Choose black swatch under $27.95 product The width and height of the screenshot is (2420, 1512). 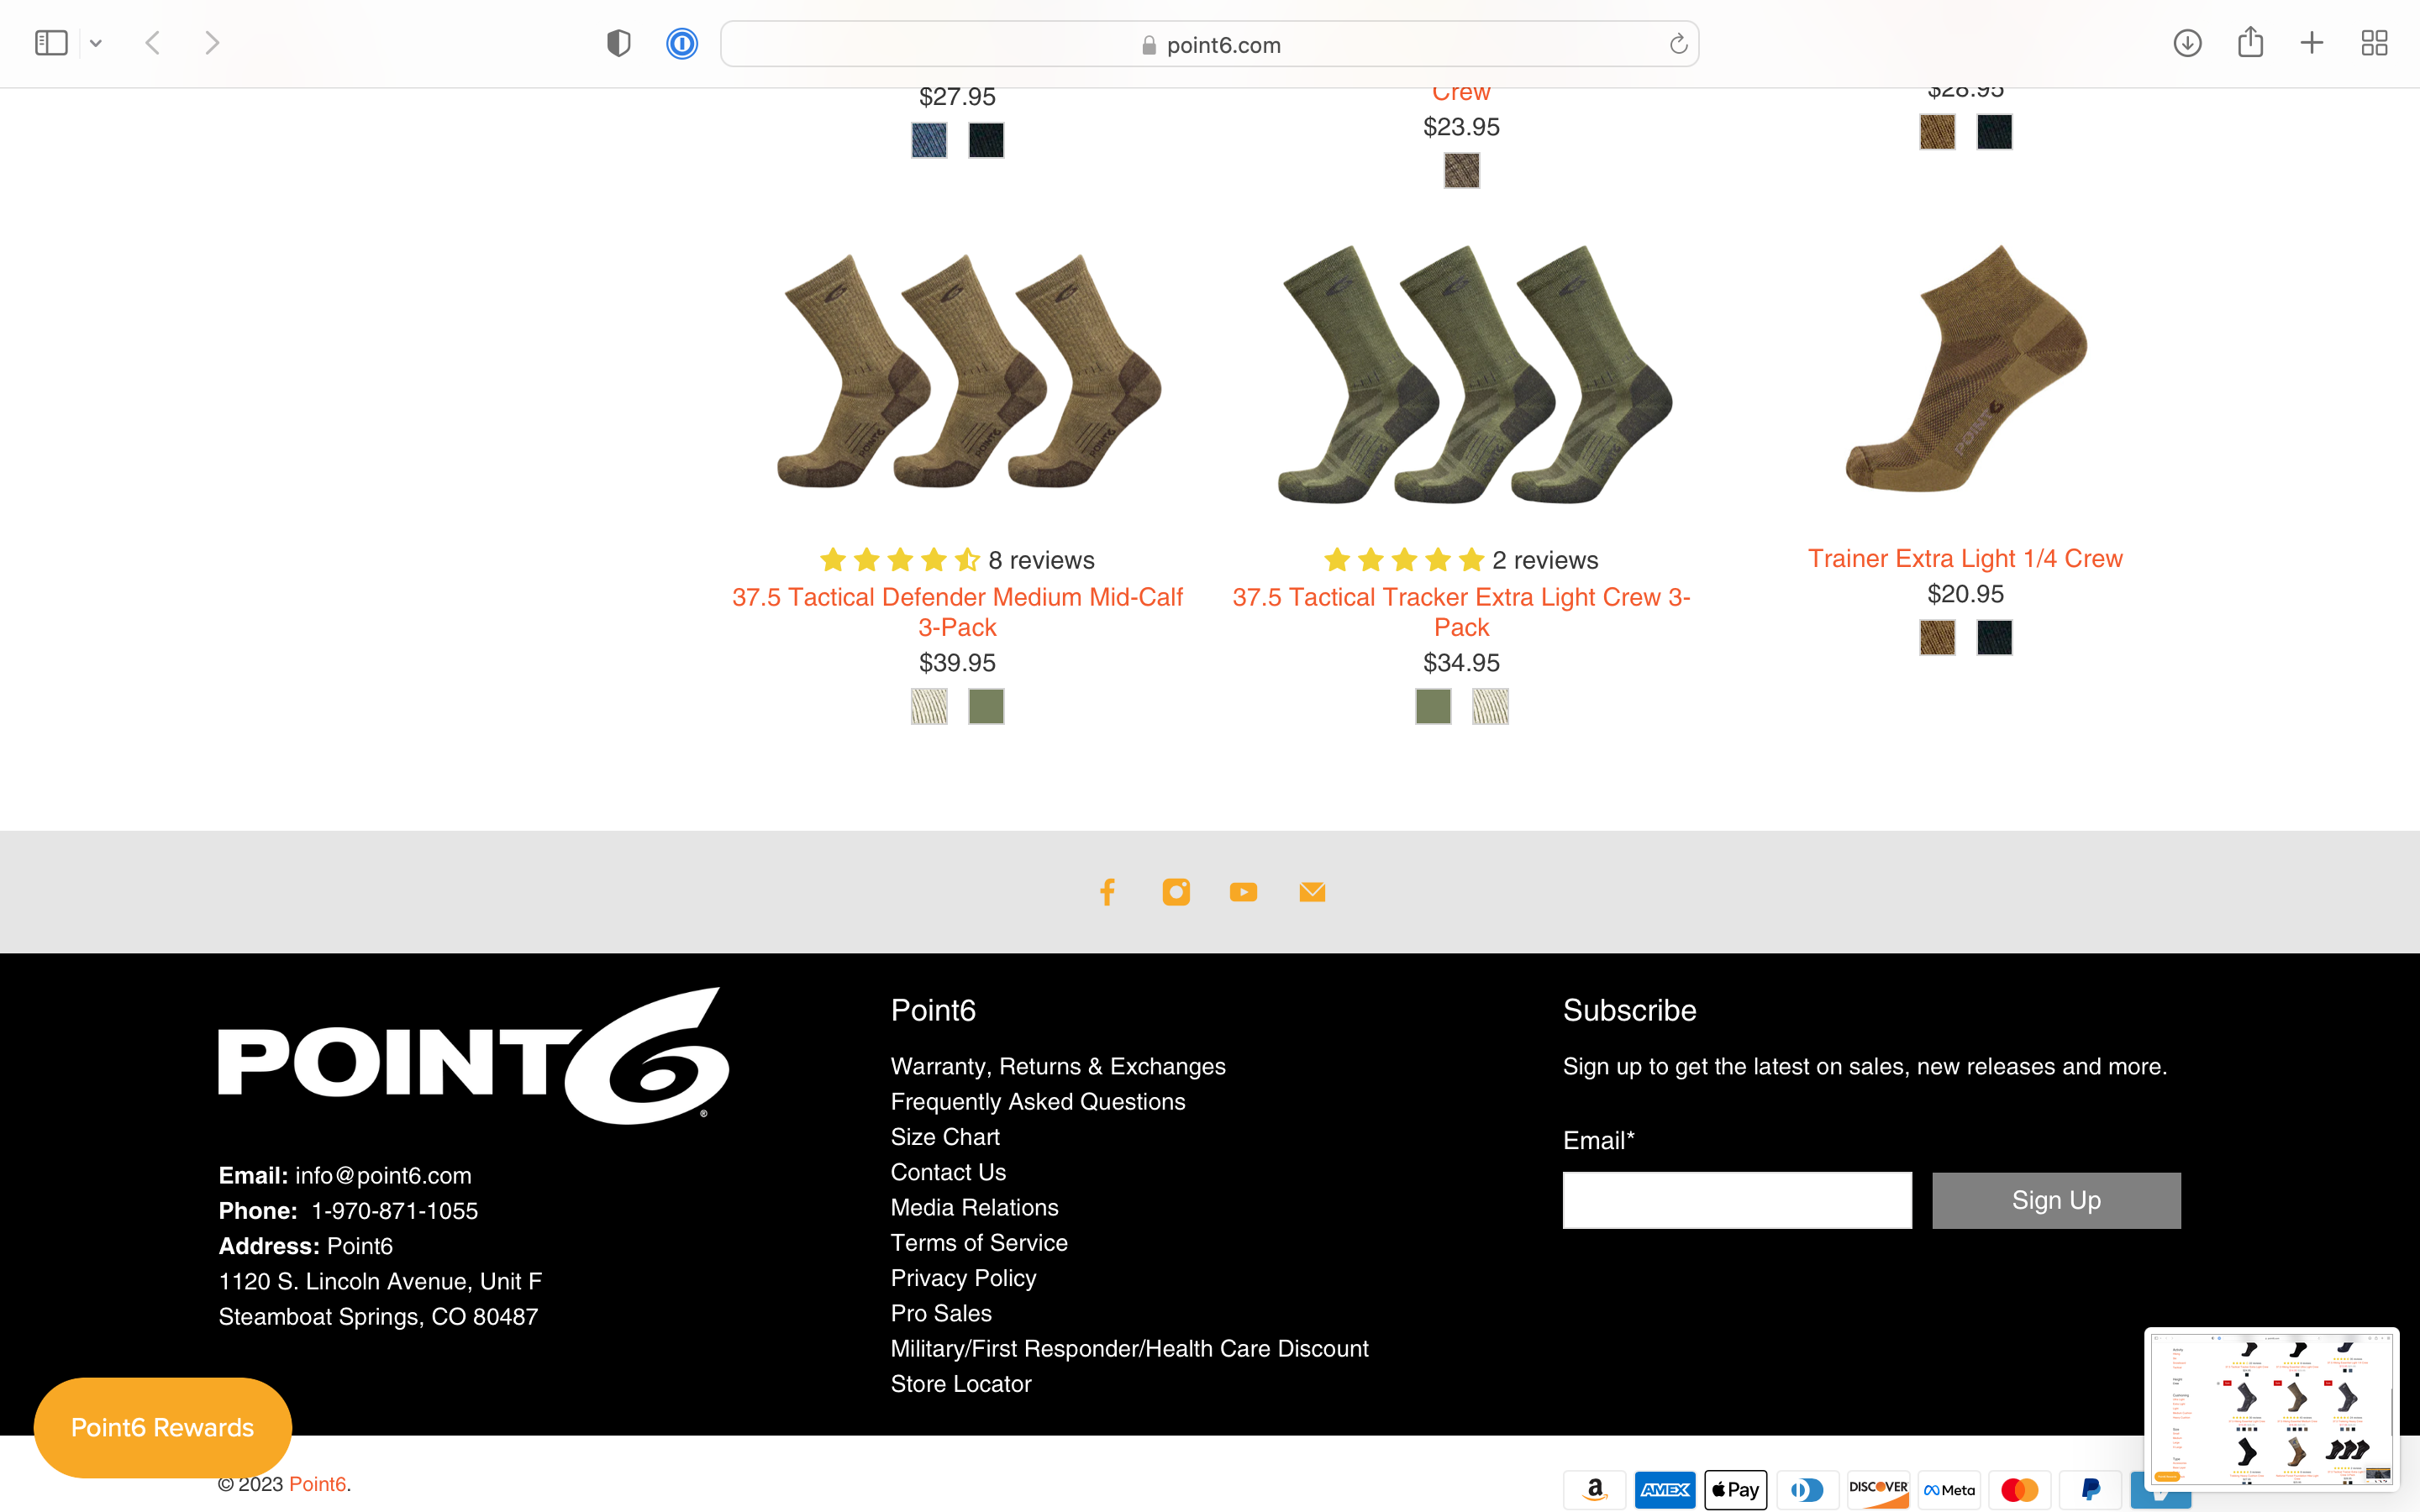(986, 140)
